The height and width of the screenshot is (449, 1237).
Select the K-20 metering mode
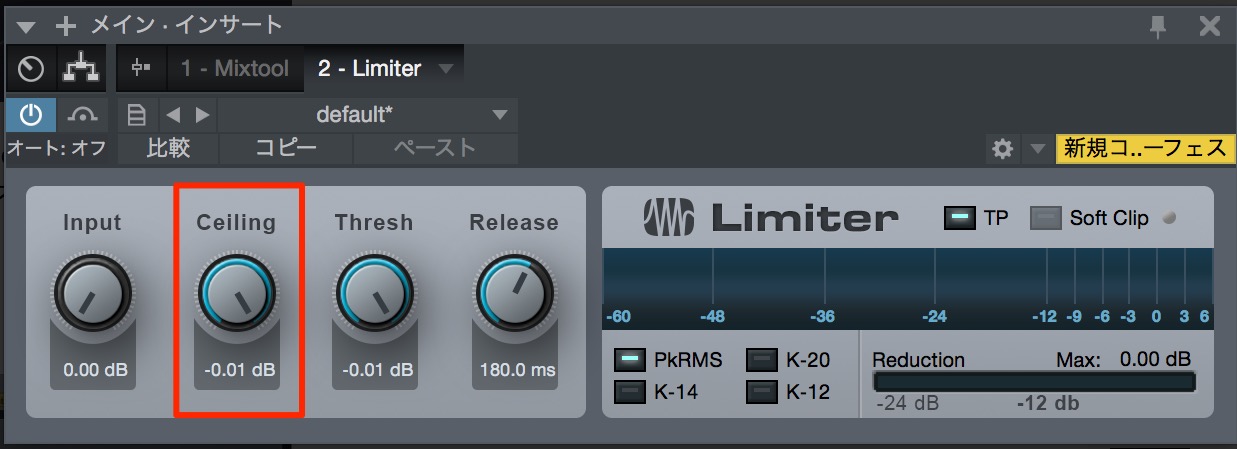pos(762,360)
